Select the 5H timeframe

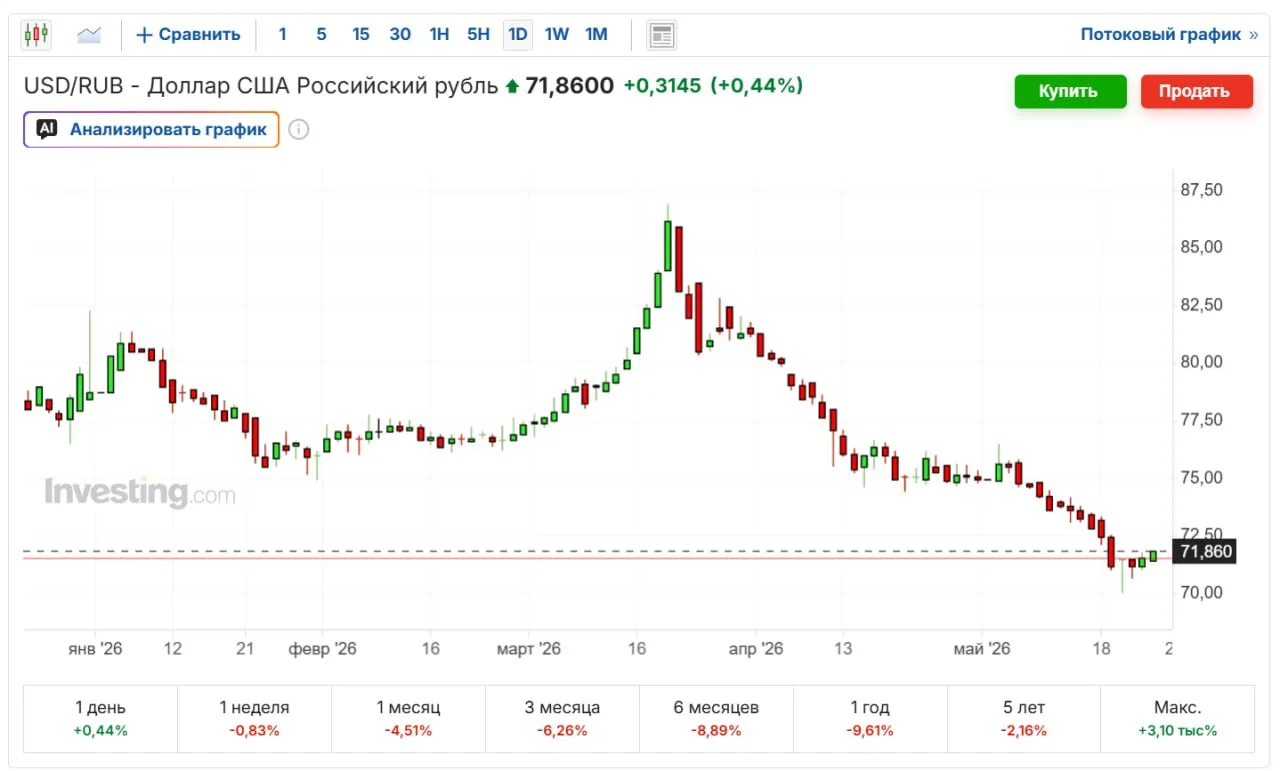pyautogui.click(x=479, y=35)
